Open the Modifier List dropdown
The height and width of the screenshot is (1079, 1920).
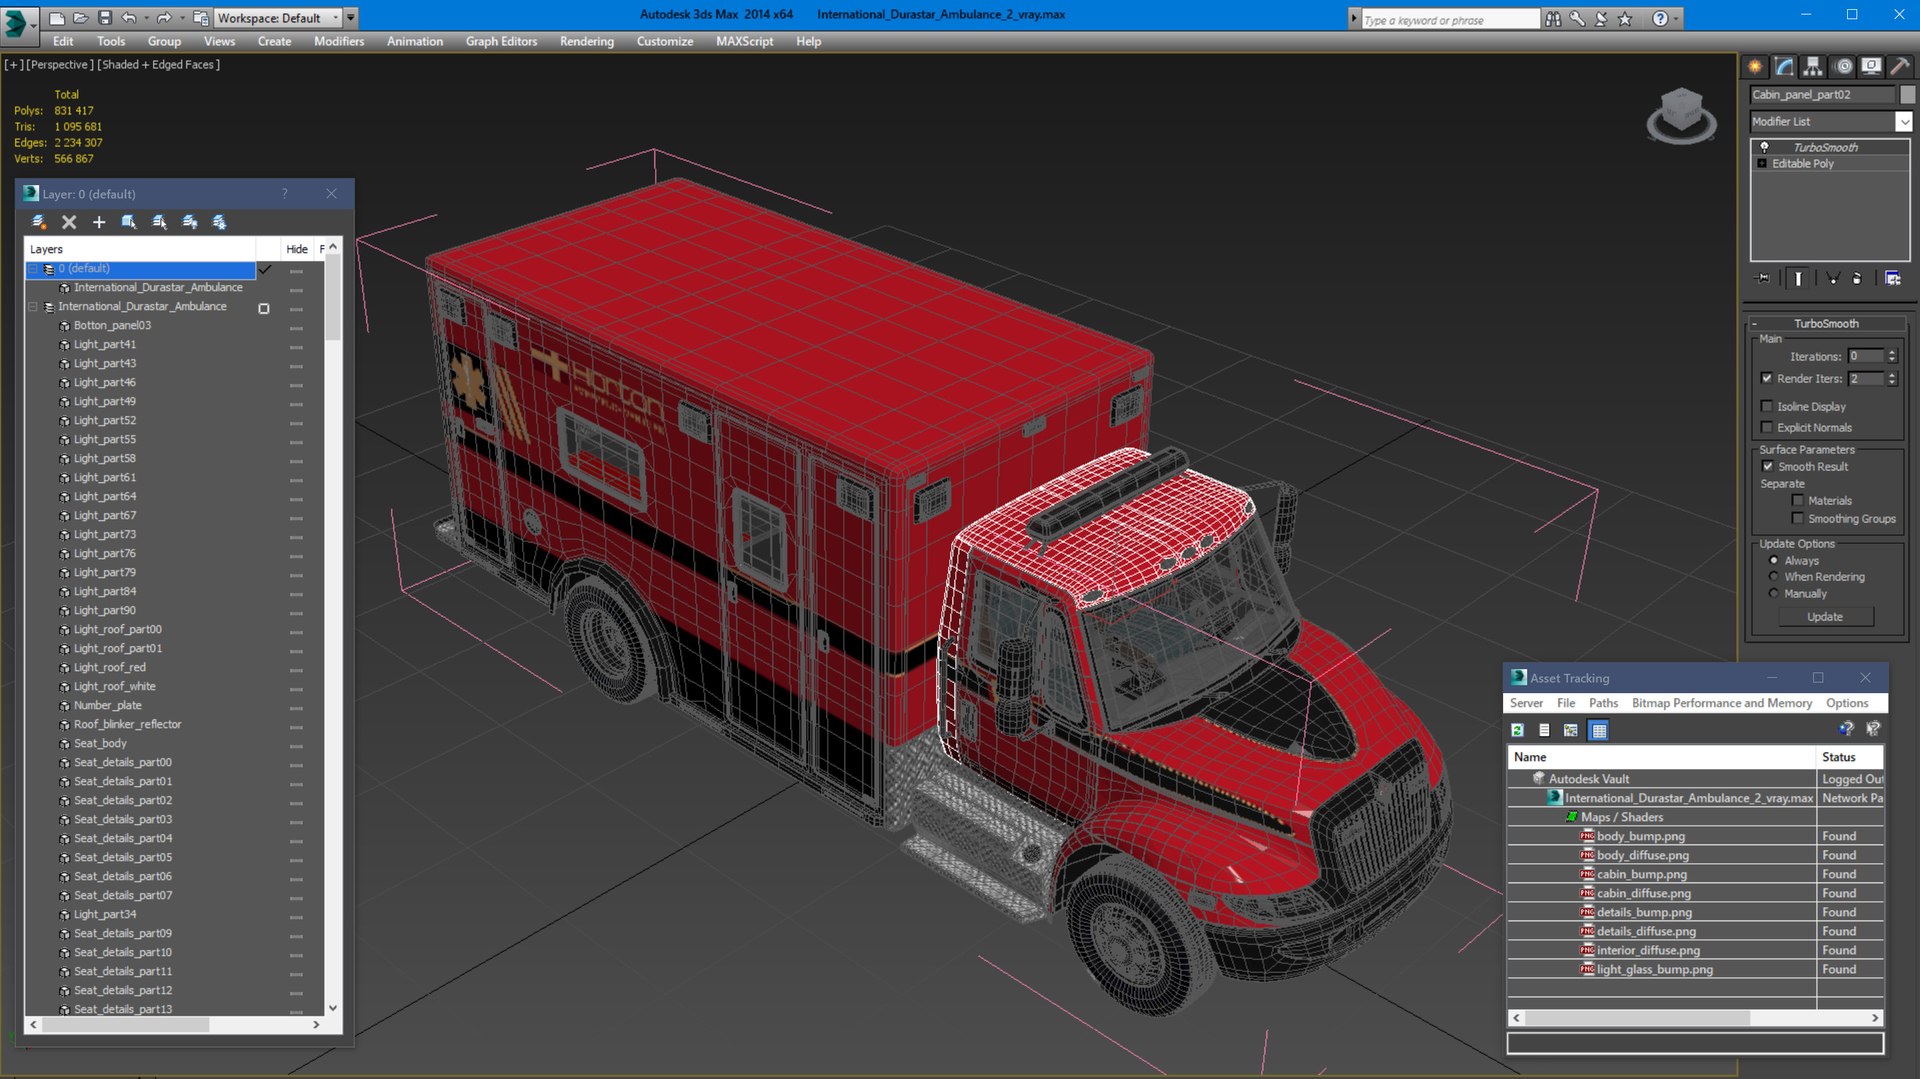1903,121
